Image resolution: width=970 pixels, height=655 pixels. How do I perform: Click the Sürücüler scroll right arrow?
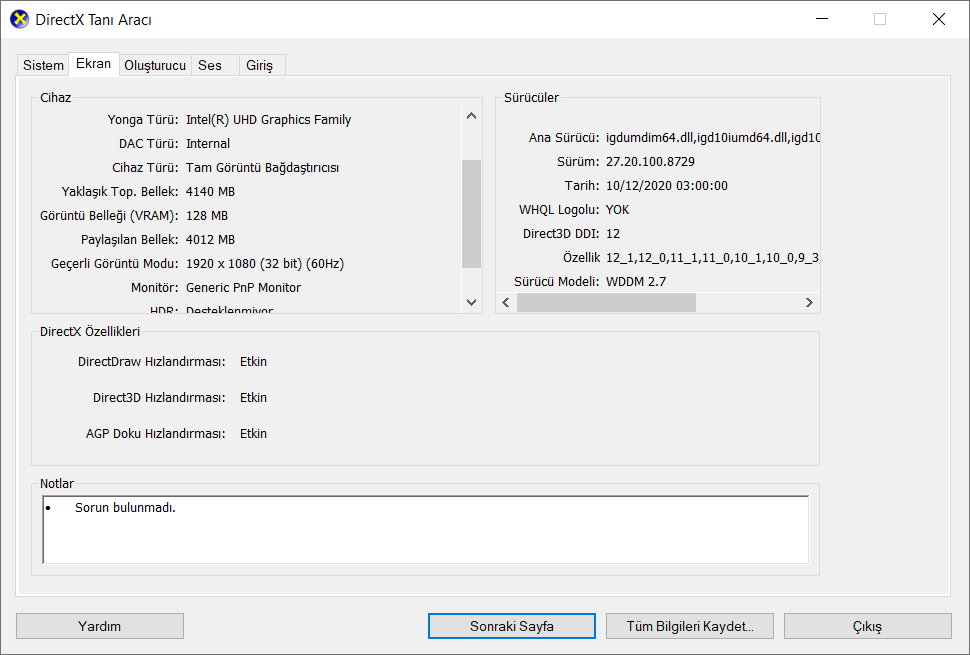(x=809, y=302)
